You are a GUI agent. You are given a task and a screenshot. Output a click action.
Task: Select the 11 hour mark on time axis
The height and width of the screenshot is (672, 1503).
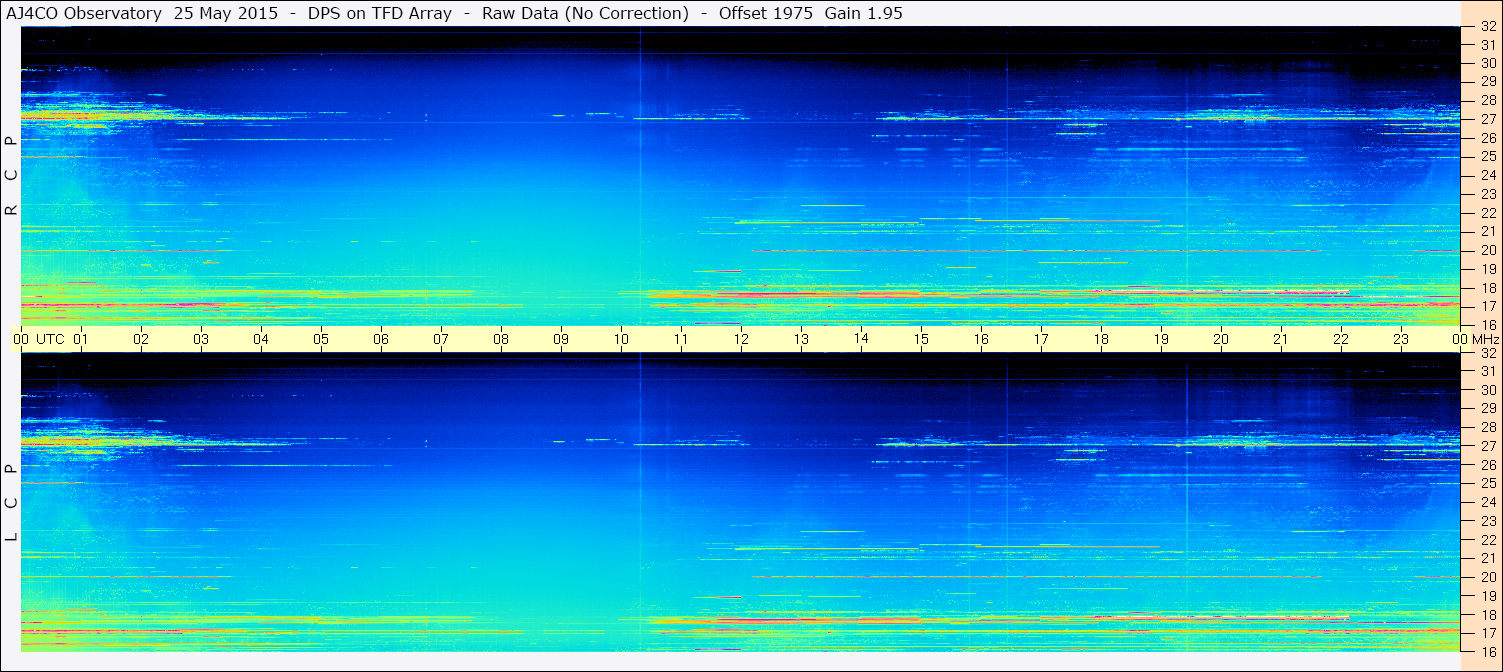(x=681, y=339)
